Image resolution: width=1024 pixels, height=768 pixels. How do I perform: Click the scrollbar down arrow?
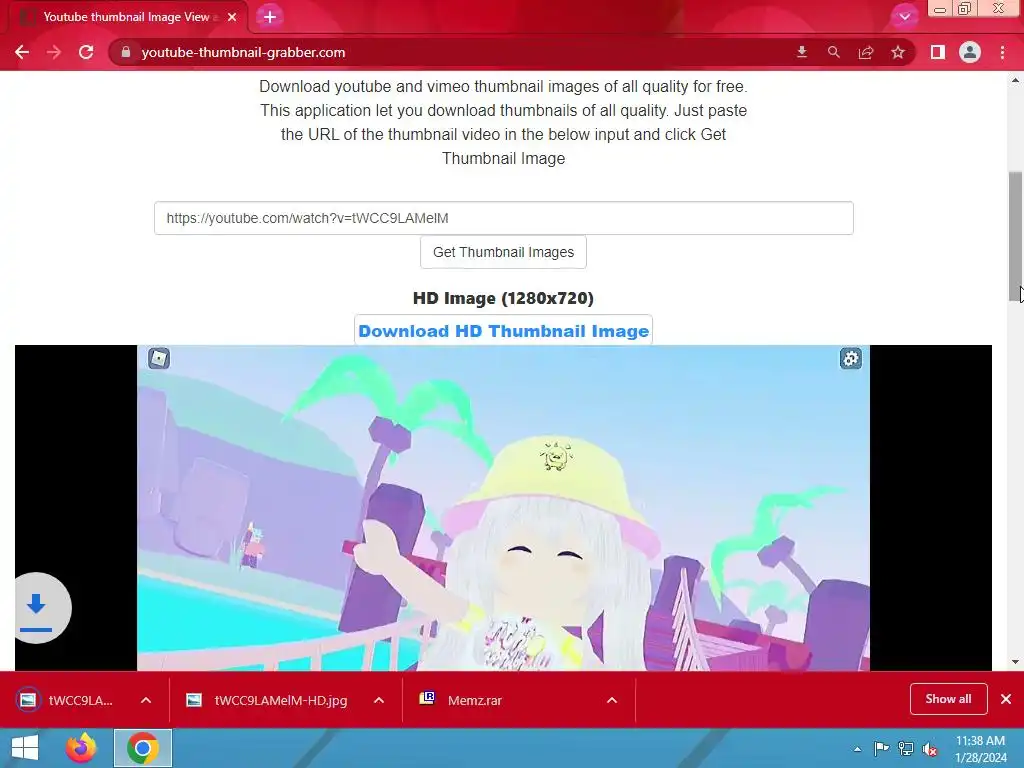pyautogui.click(x=1016, y=662)
